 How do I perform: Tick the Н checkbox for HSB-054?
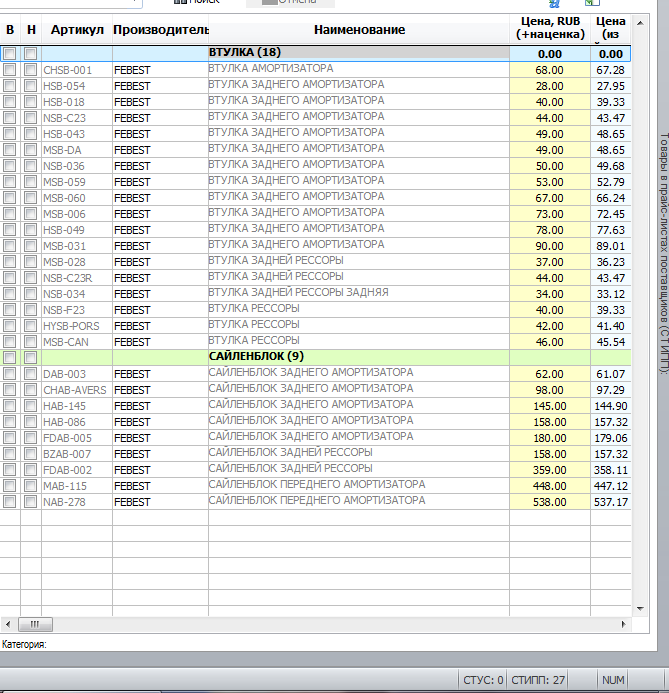click(x=30, y=86)
